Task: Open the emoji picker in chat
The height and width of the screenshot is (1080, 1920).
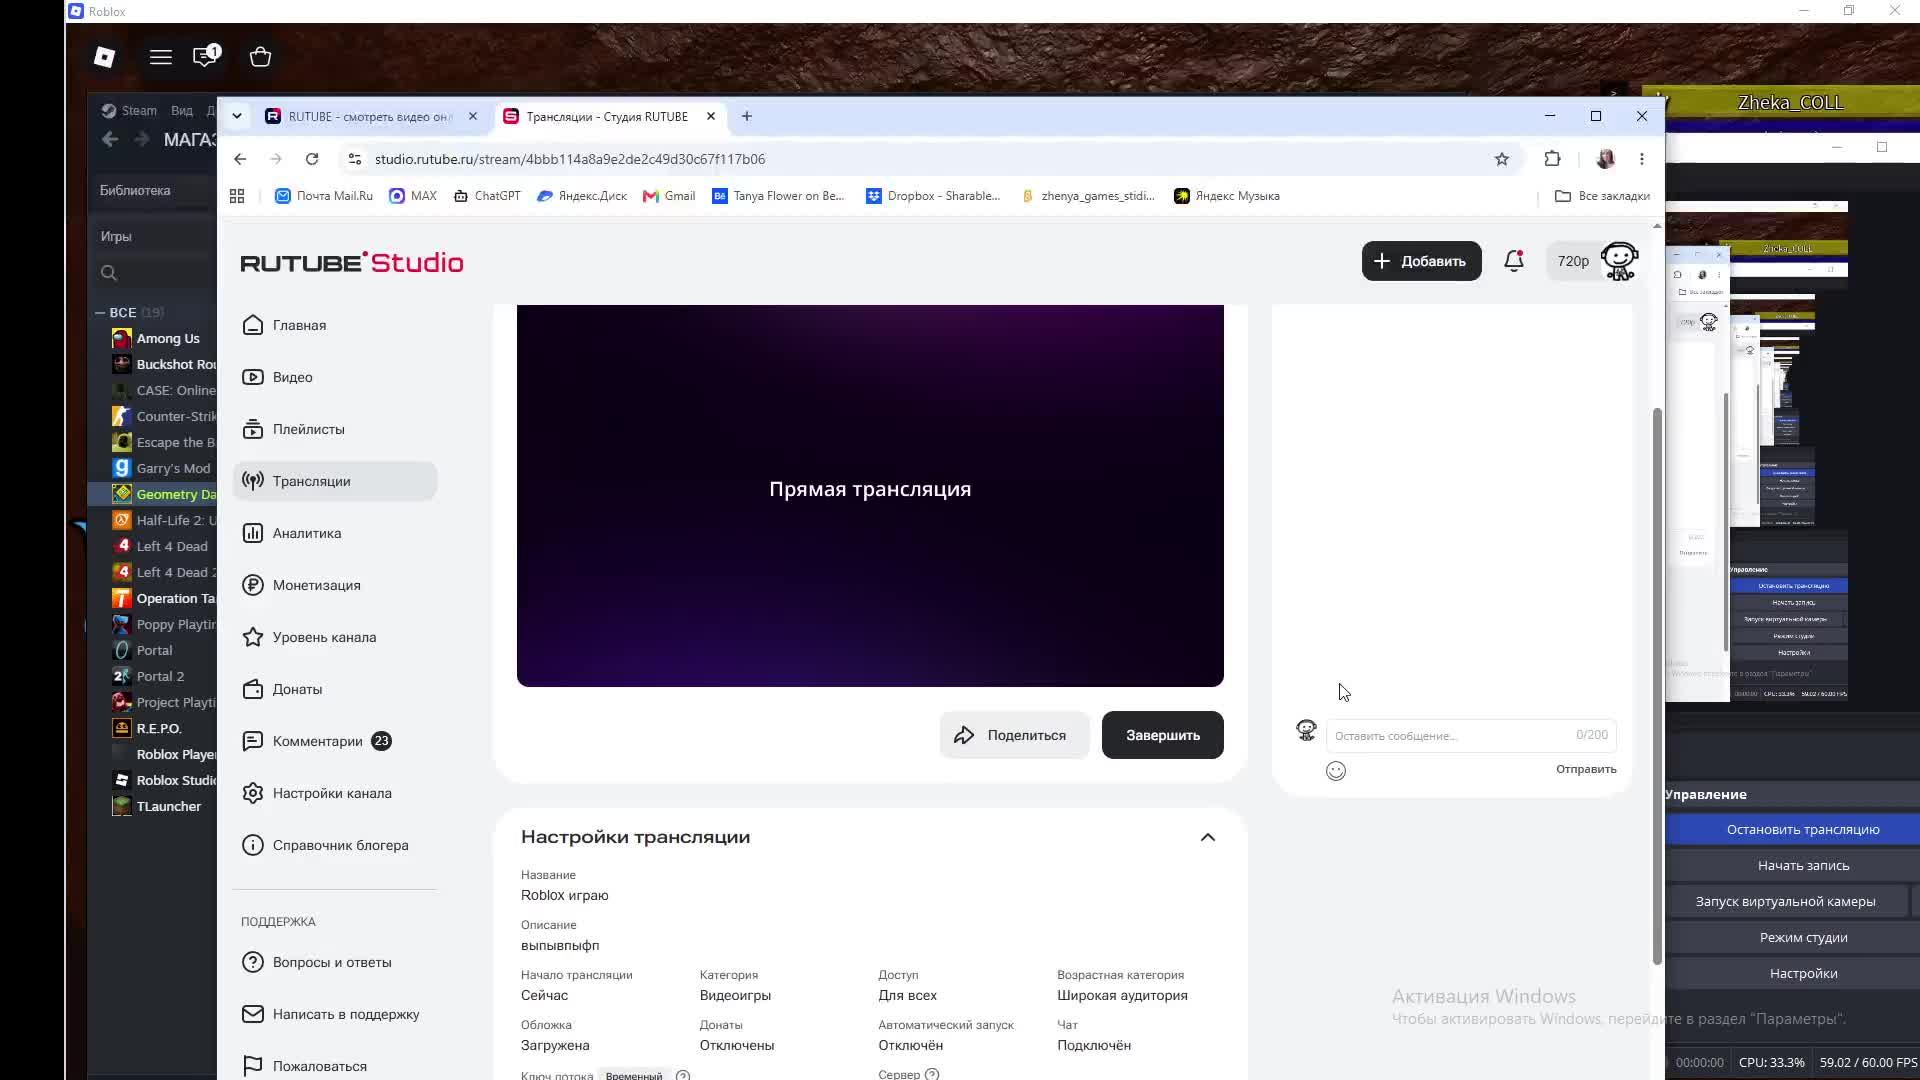Action: click(1336, 770)
